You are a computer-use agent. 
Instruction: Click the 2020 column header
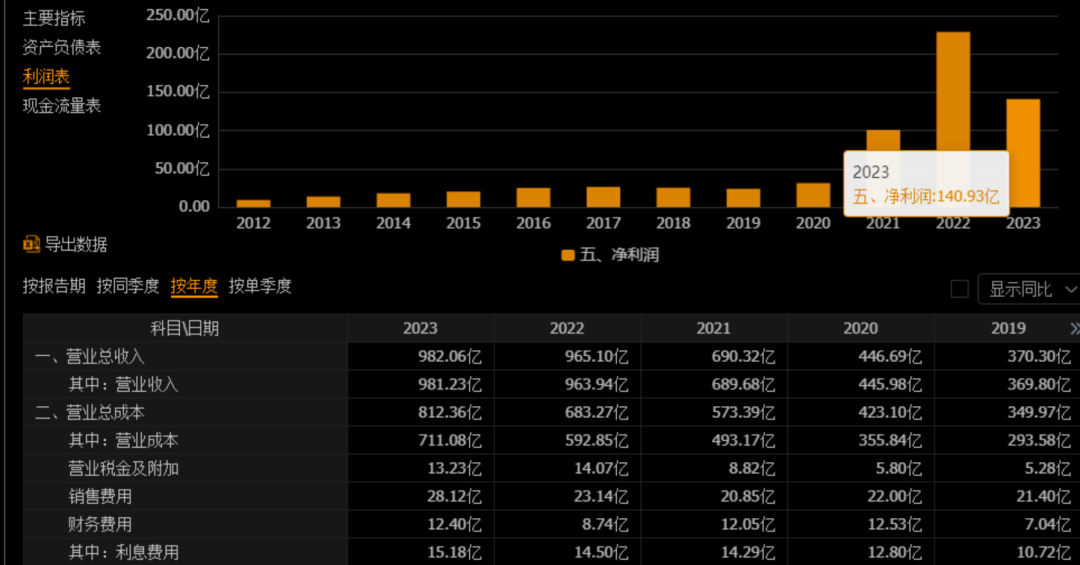(860, 329)
